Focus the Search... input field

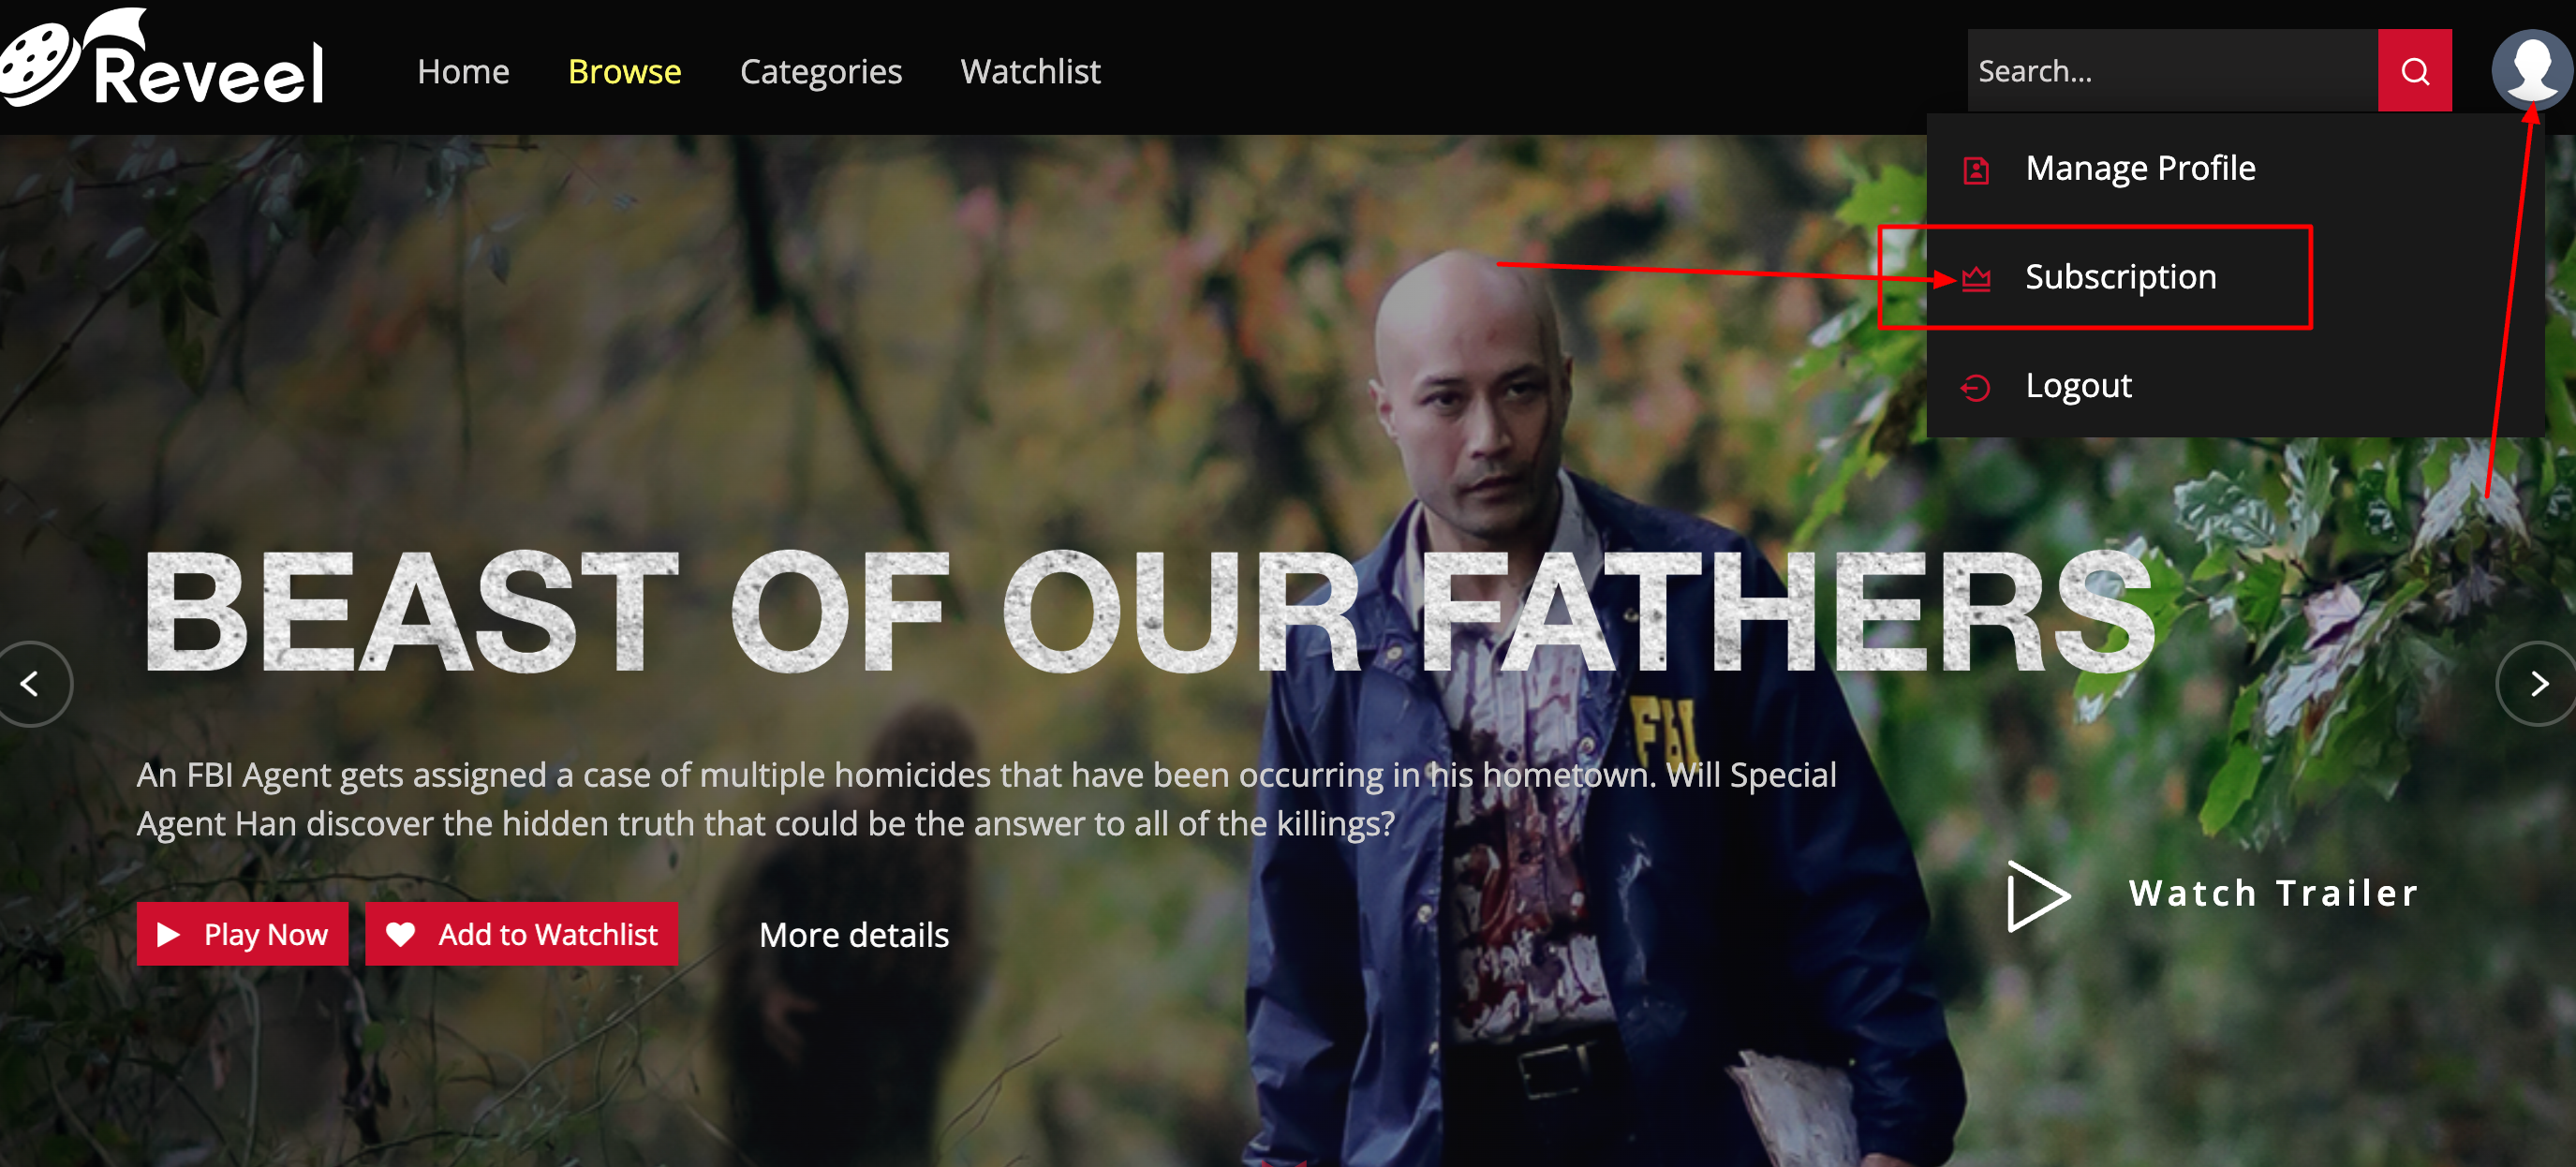click(2172, 71)
